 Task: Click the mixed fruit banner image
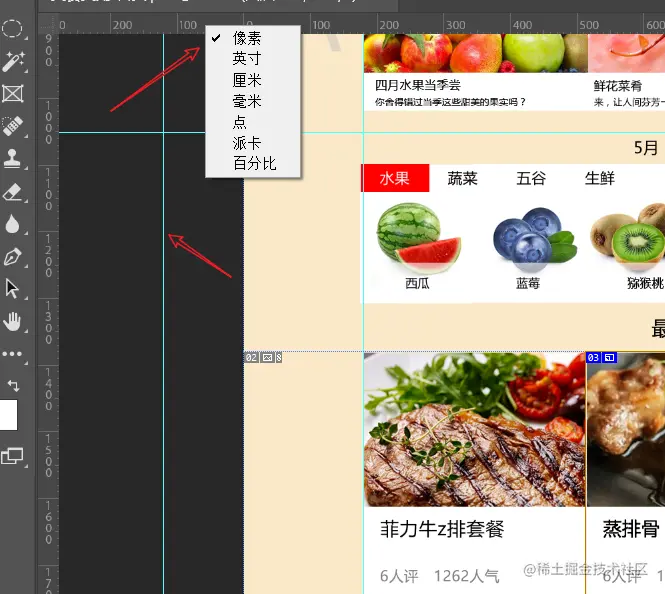(x=476, y=53)
